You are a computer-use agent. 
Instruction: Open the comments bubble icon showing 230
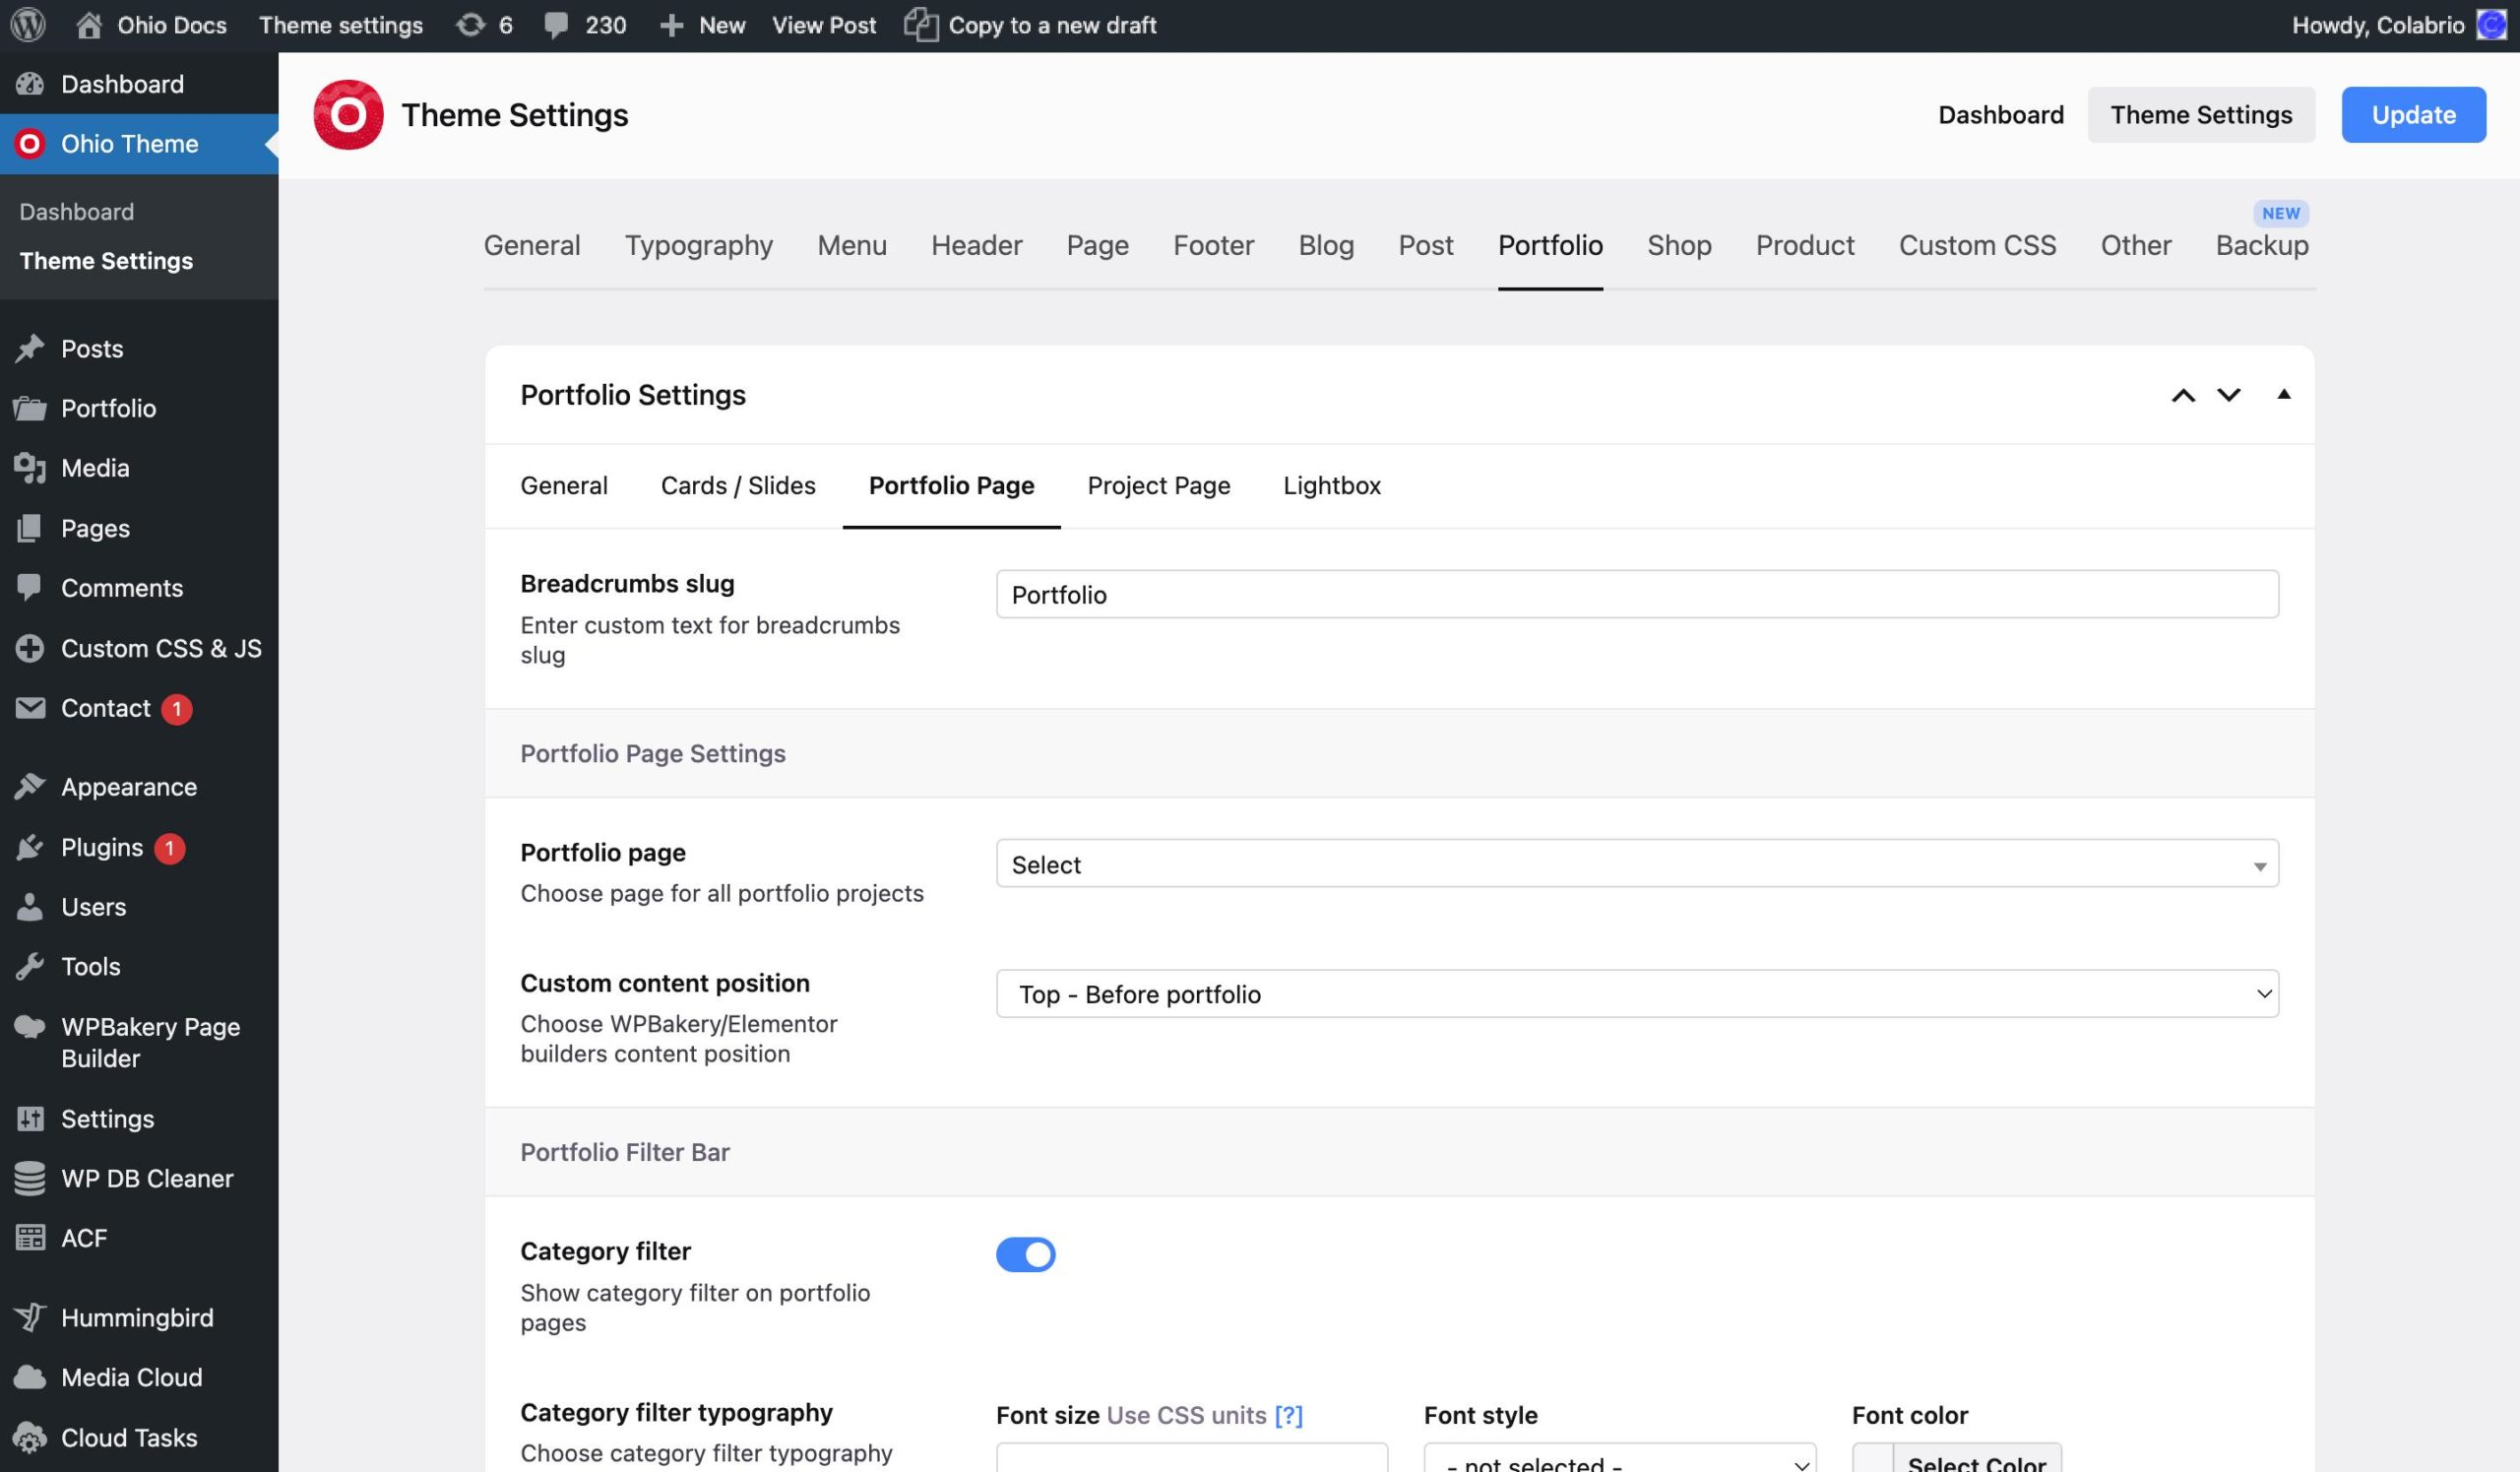556,25
